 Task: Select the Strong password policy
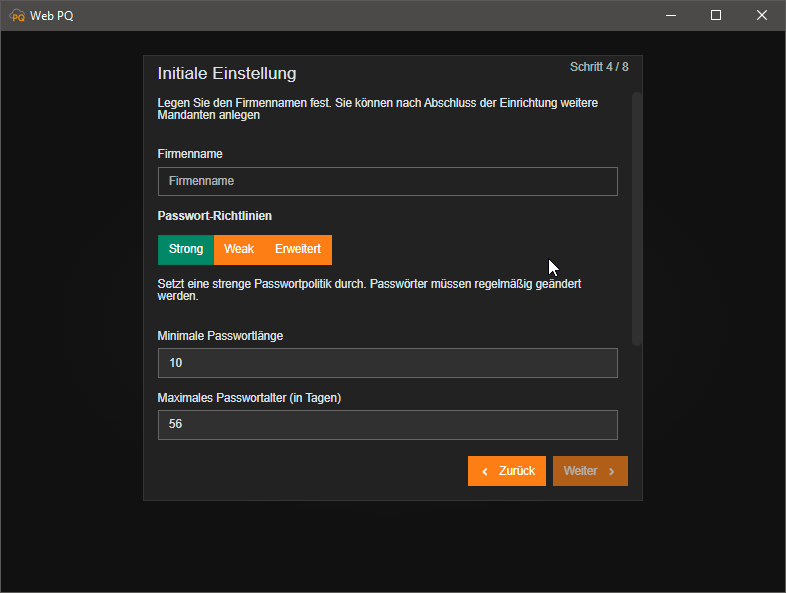coord(186,249)
